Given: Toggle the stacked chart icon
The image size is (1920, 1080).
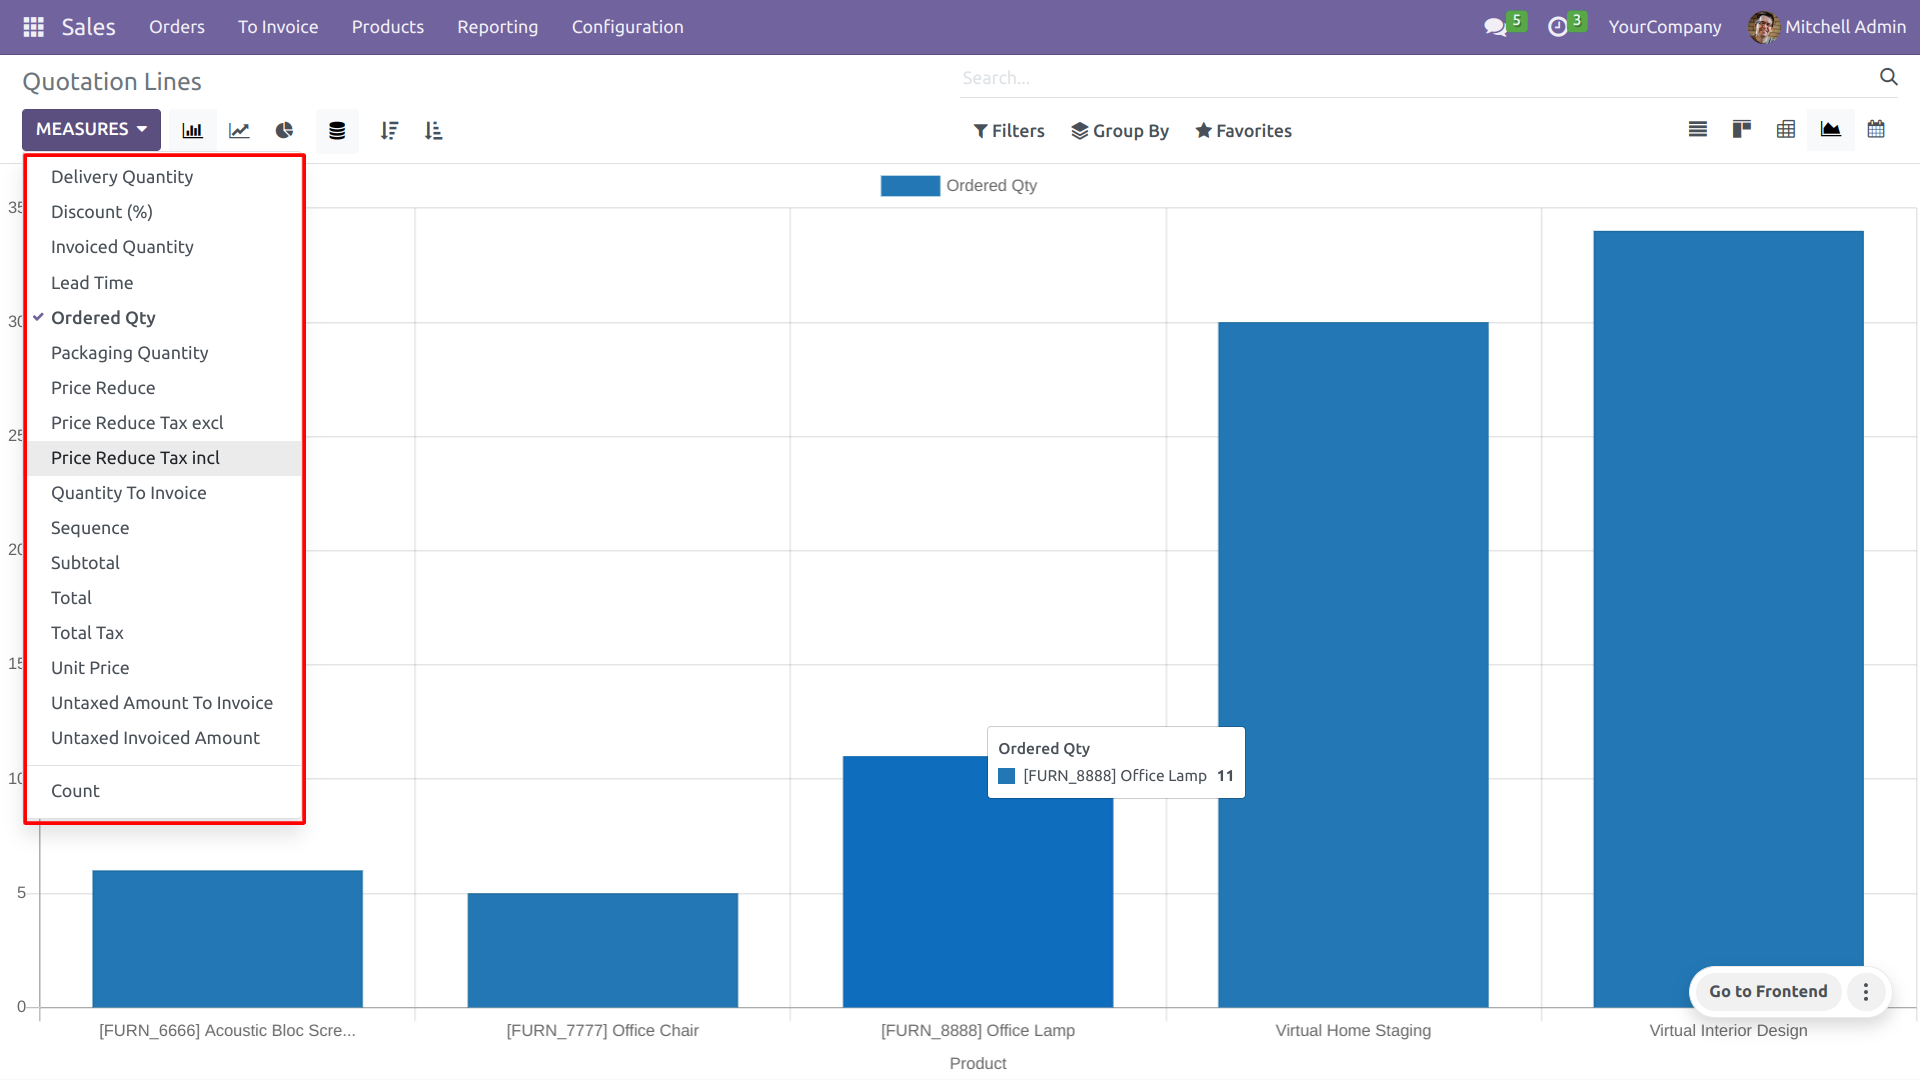Looking at the screenshot, I should pos(337,130).
